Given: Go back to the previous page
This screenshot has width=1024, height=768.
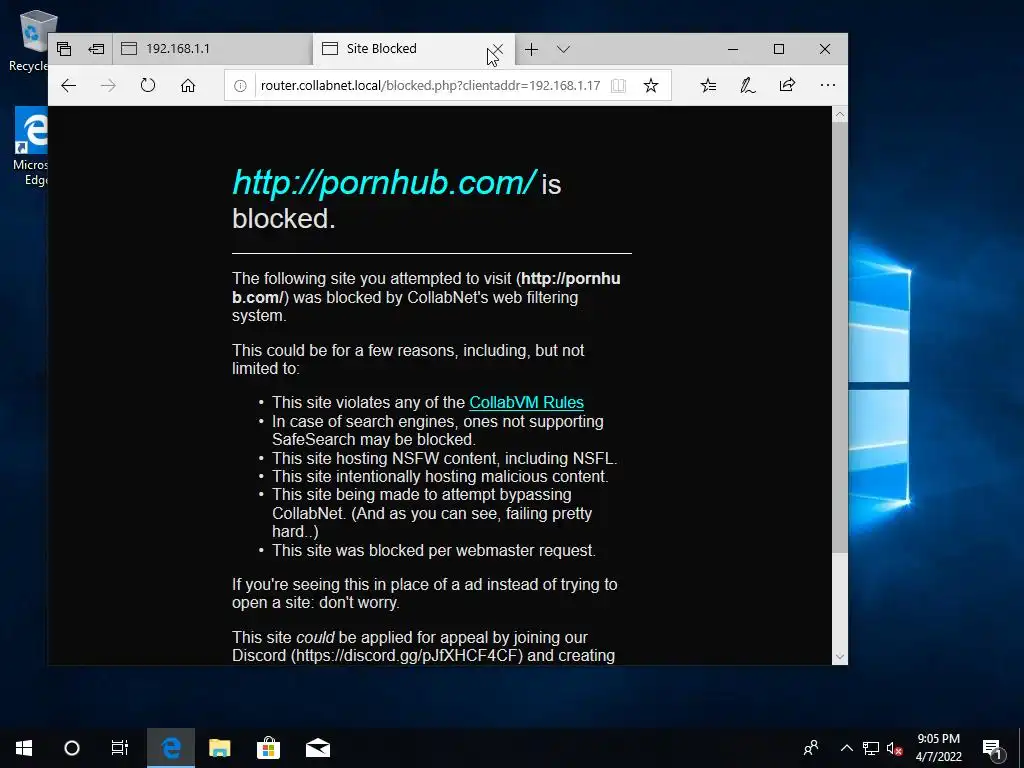Looking at the screenshot, I should point(69,86).
